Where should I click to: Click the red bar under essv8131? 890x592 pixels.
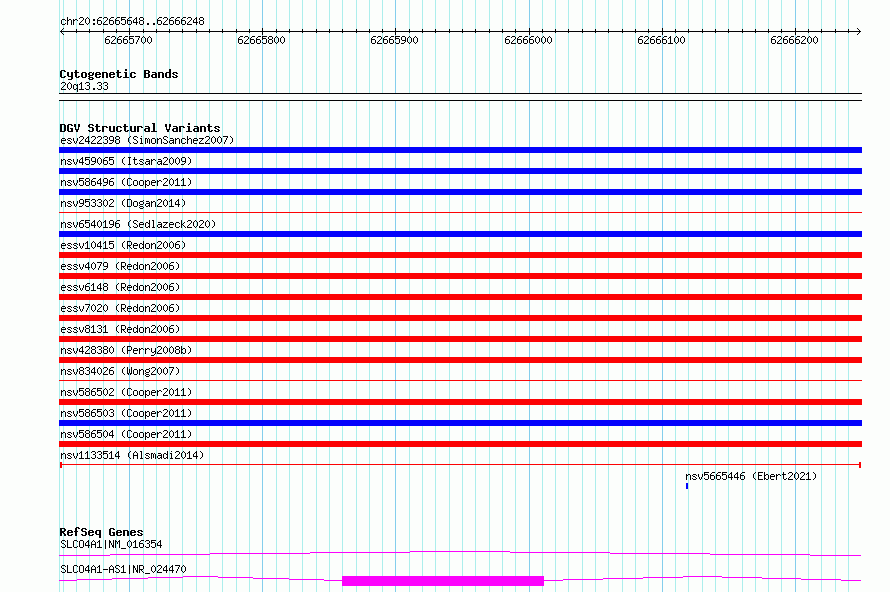click(x=460, y=339)
